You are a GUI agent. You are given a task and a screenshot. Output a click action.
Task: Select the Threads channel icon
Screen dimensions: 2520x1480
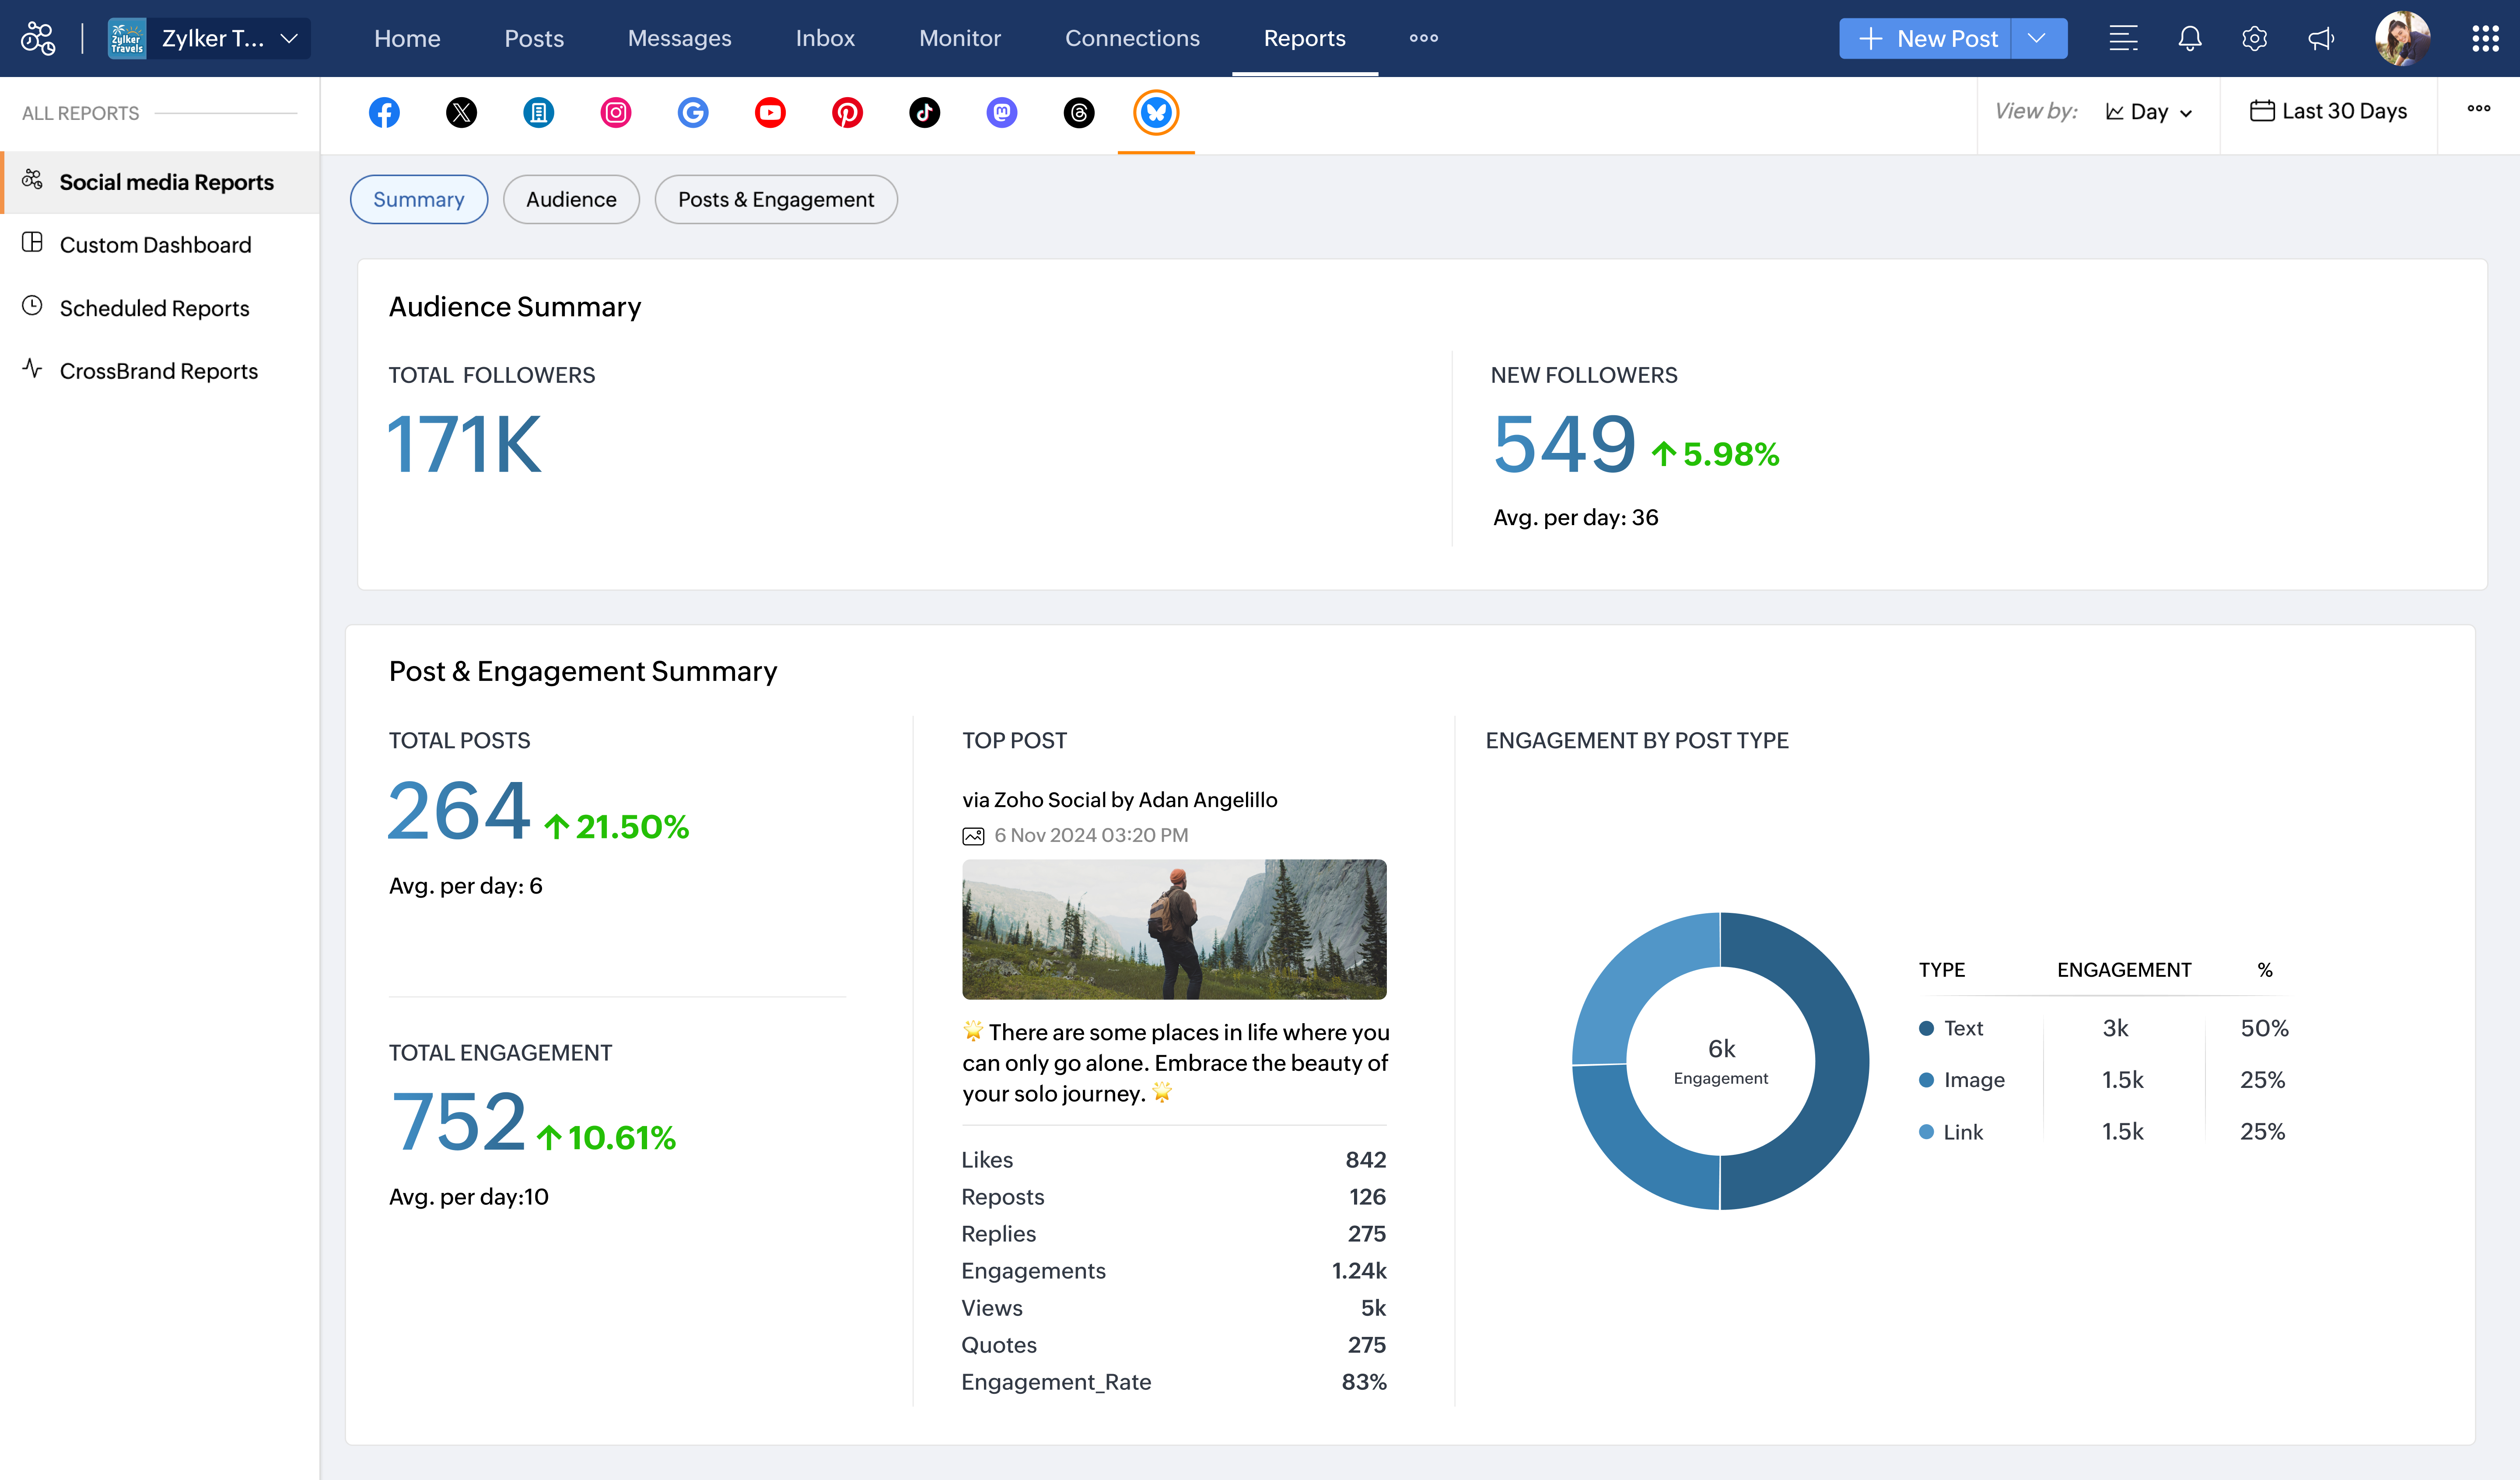coord(1078,112)
